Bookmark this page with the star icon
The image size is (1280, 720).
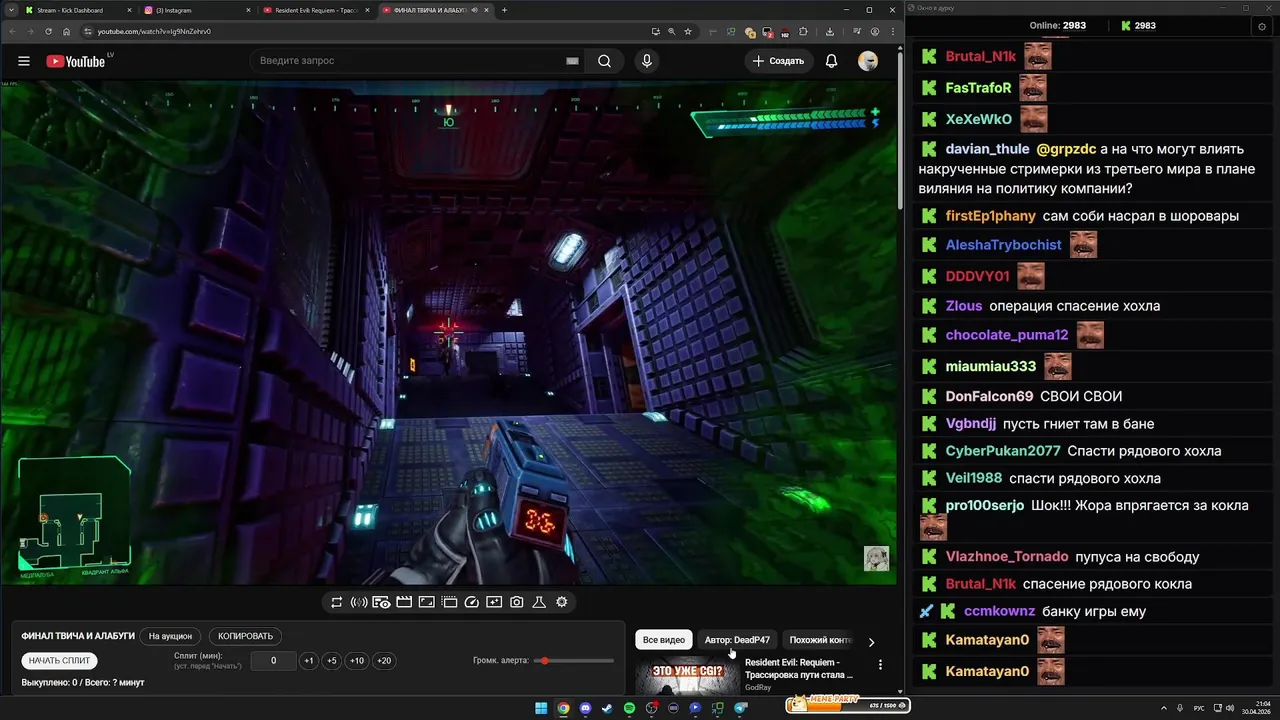click(x=688, y=31)
